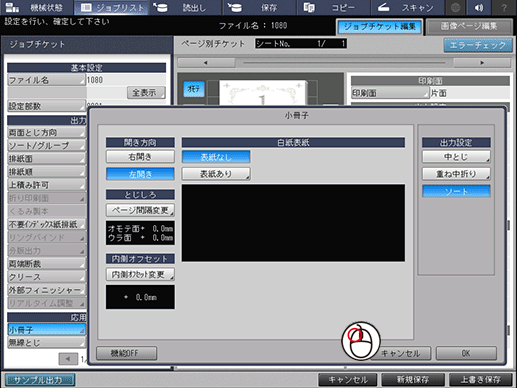Image resolution: width=517 pixels, height=388 pixels.
Task: Click the inner offset 0.0mm value display
Action: click(140, 297)
